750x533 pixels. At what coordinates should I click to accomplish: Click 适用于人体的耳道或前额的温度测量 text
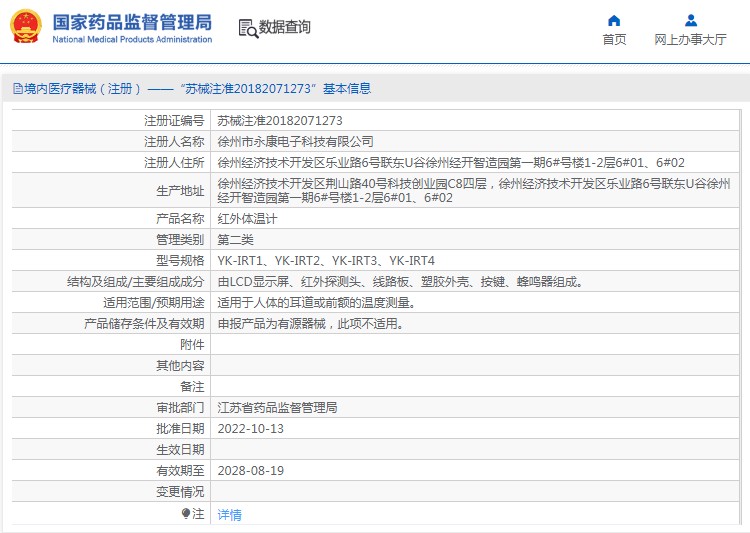317,303
